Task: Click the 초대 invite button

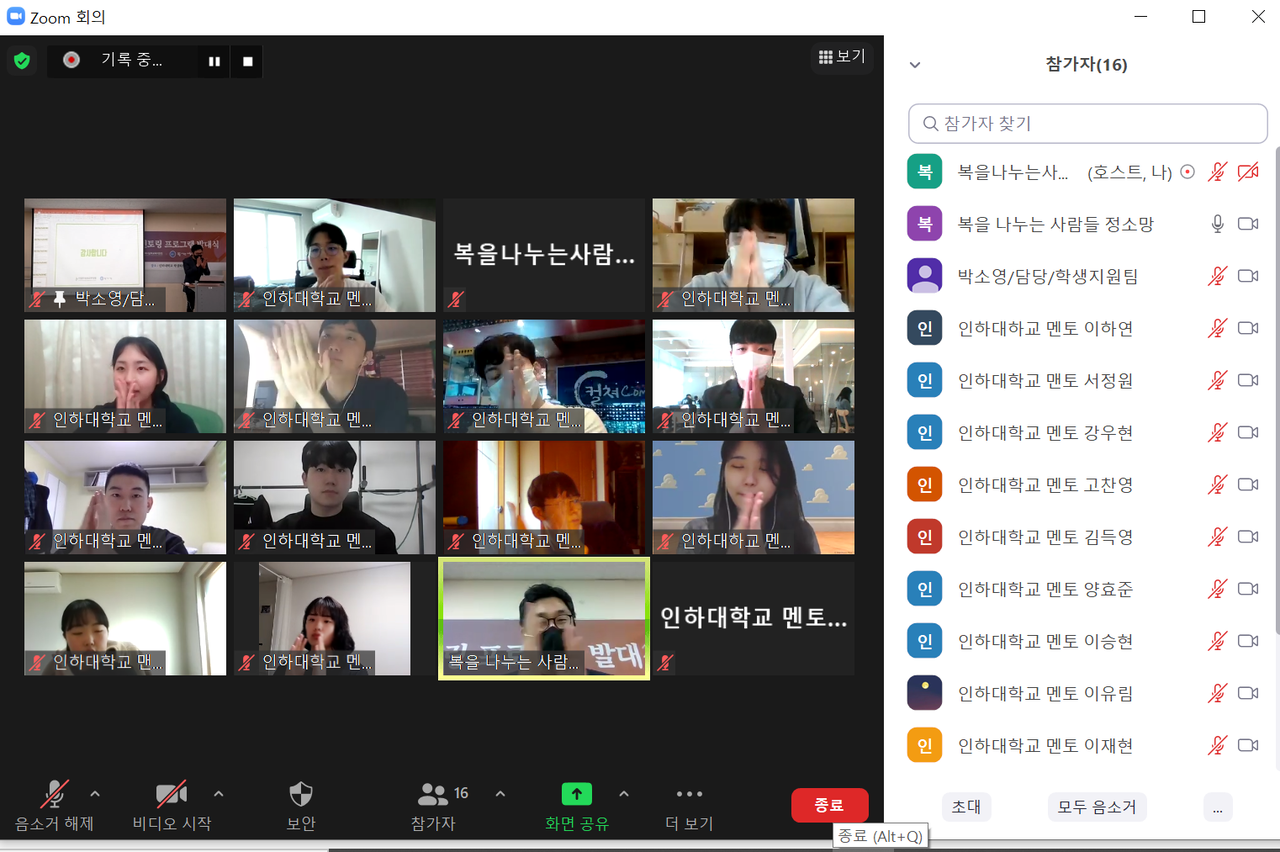Action: coord(966,807)
